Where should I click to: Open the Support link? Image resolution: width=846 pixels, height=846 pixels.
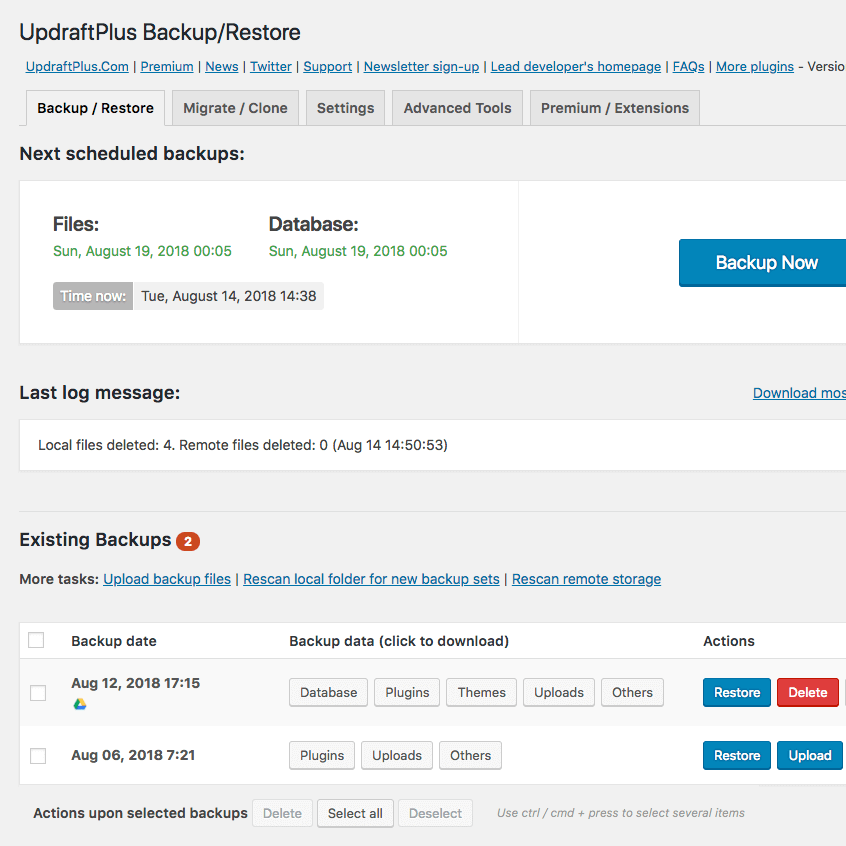(x=328, y=66)
